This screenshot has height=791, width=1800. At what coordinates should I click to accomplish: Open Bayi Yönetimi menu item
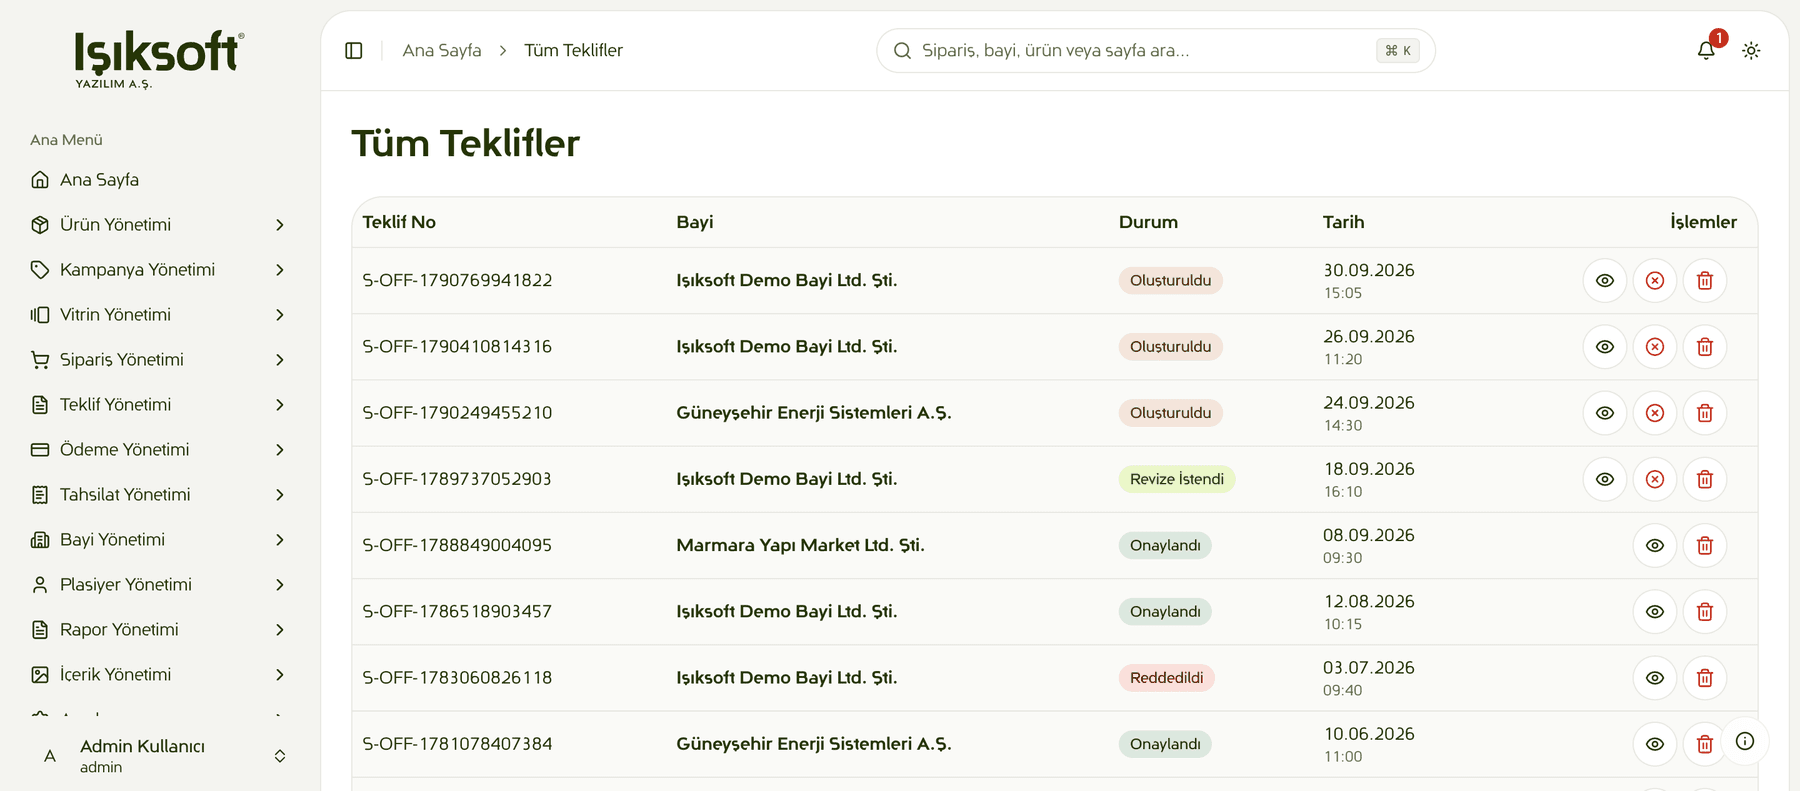[x=160, y=540]
